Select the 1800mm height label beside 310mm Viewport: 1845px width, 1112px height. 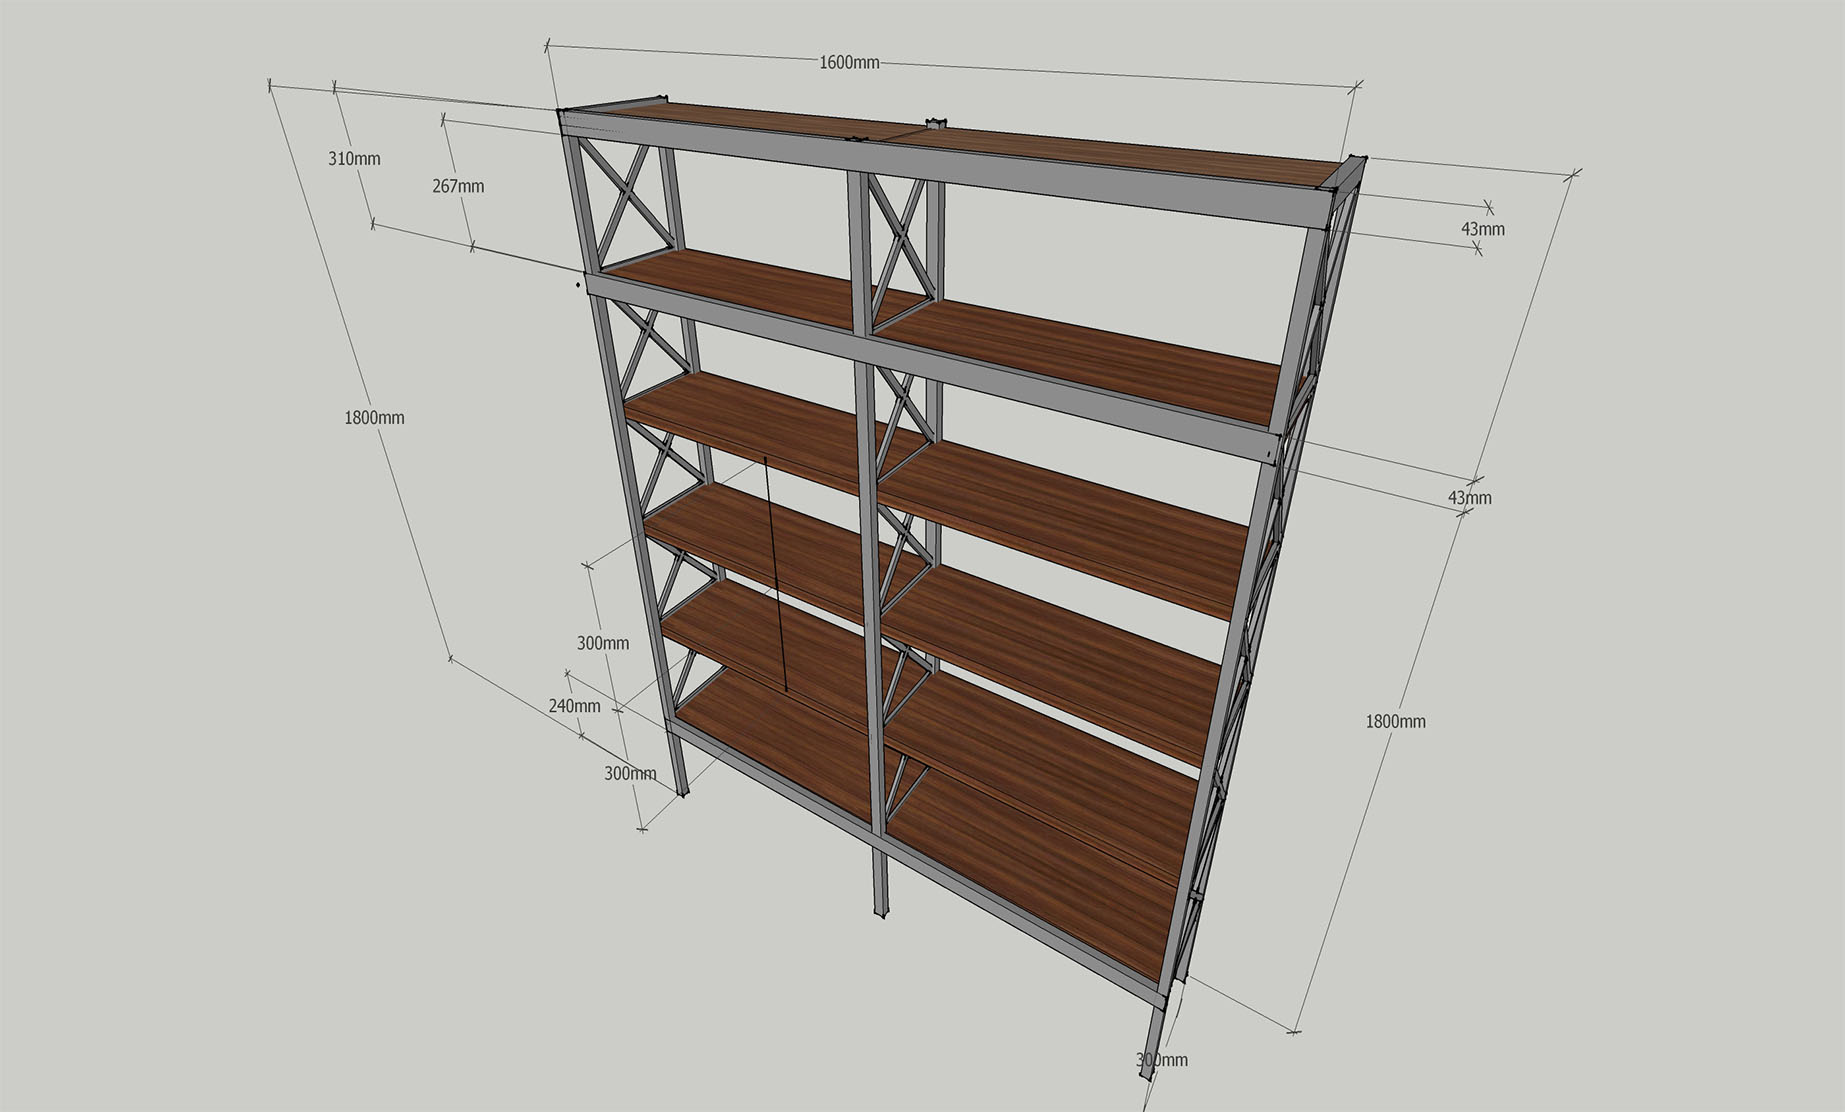tap(374, 418)
